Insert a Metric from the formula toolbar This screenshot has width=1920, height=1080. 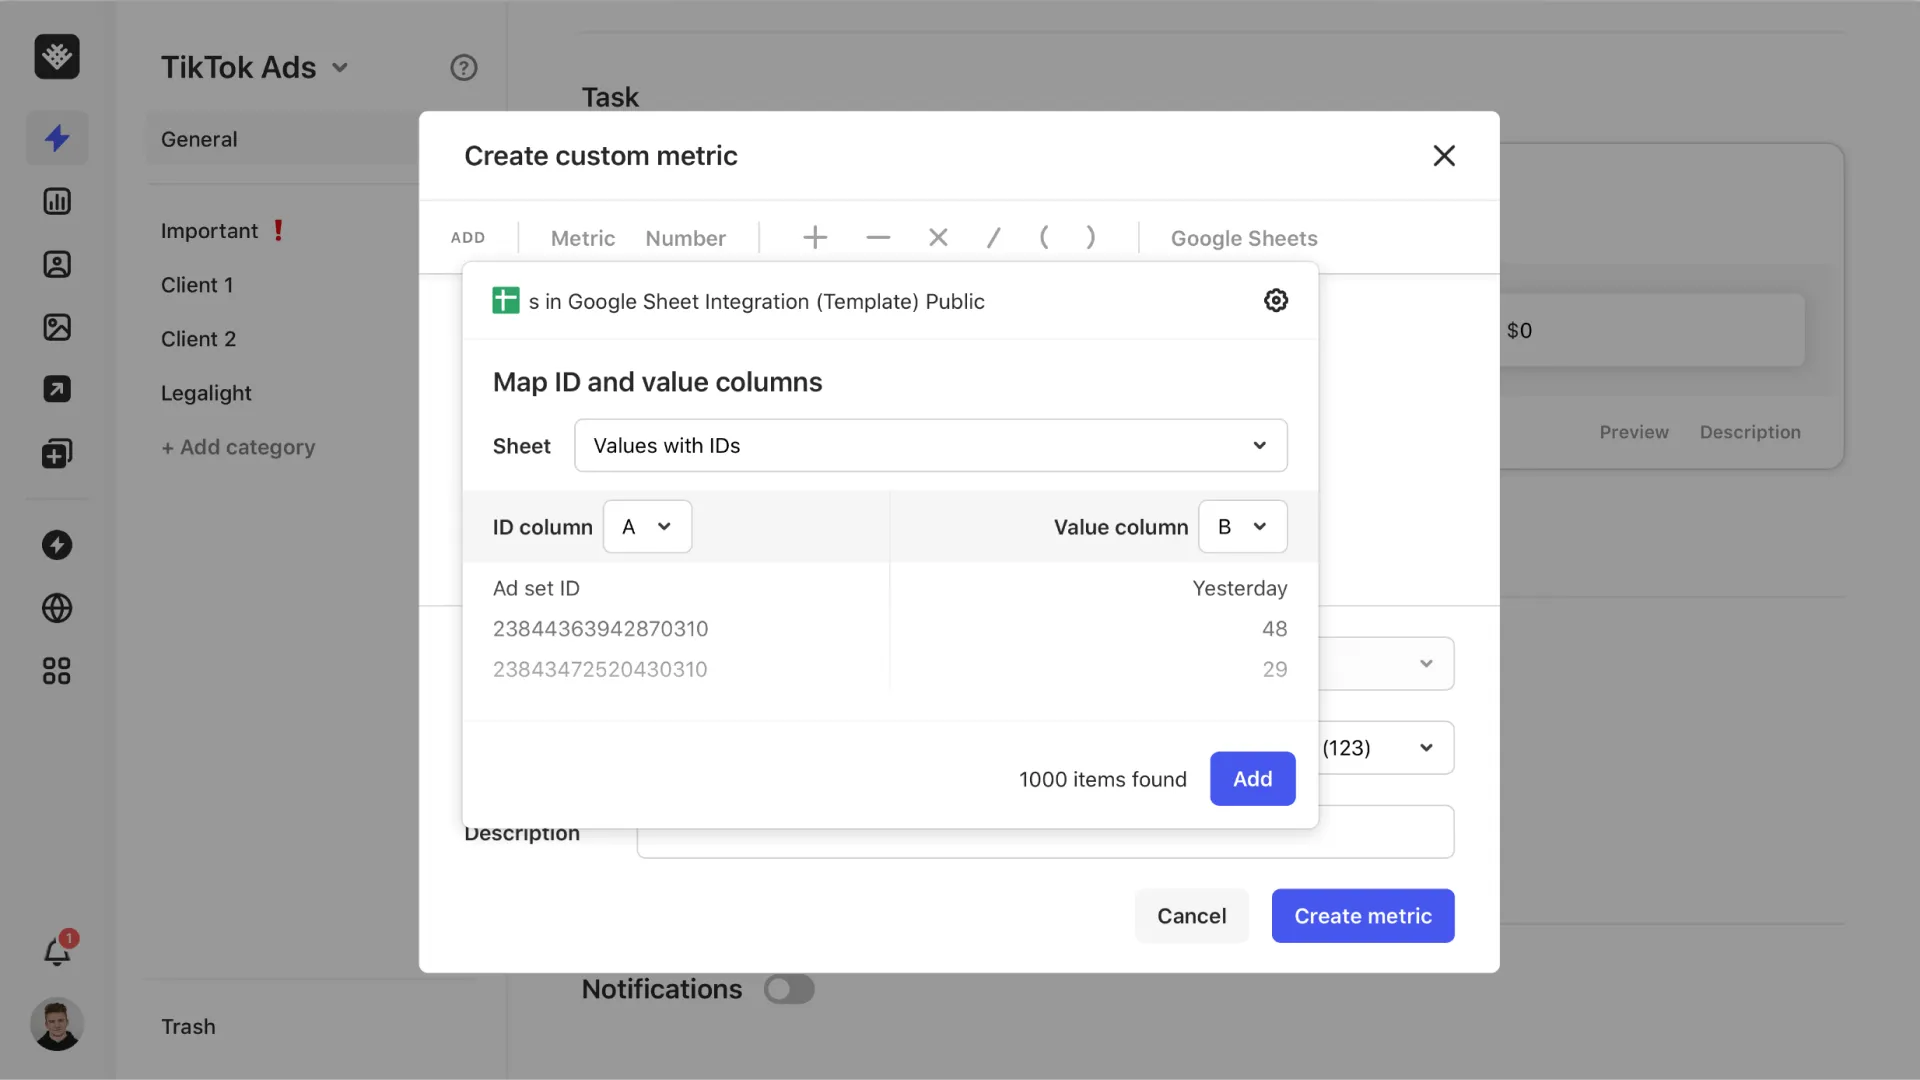[582, 238]
